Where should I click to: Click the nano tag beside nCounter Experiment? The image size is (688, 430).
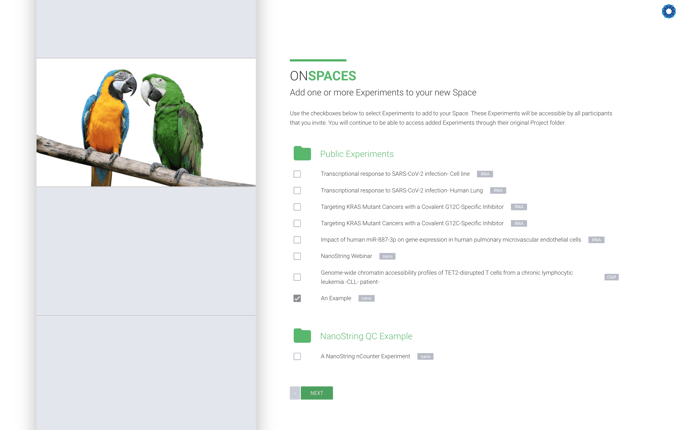coord(425,356)
